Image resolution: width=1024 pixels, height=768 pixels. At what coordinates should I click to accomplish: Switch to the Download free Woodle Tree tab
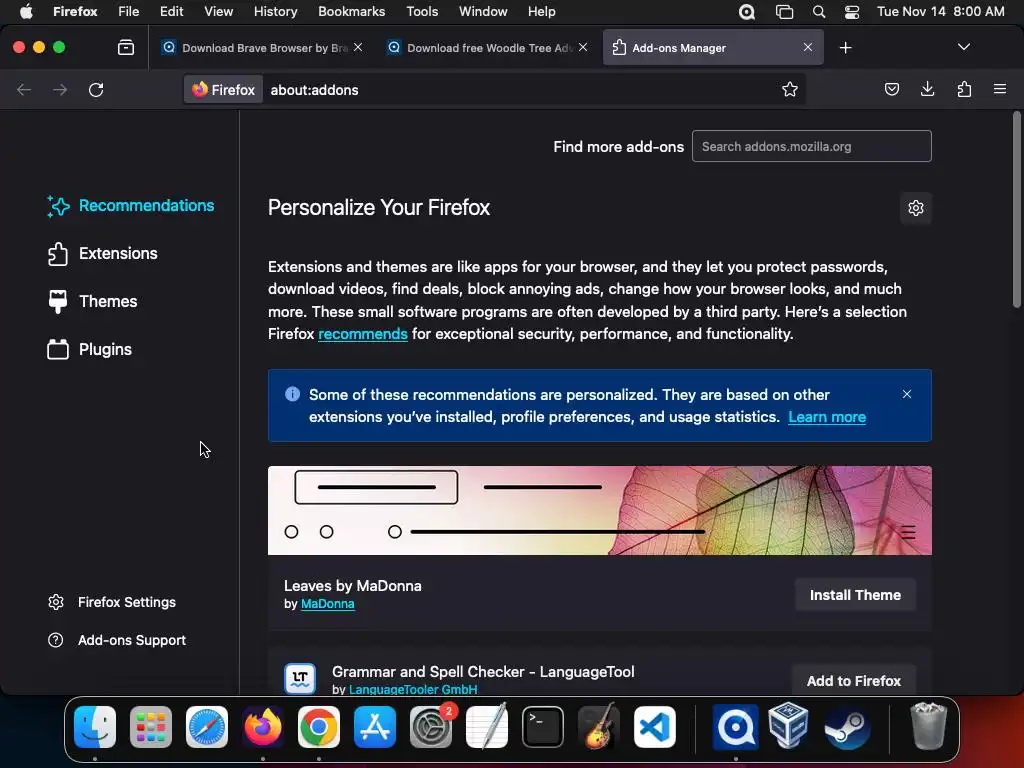pos(487,48)
